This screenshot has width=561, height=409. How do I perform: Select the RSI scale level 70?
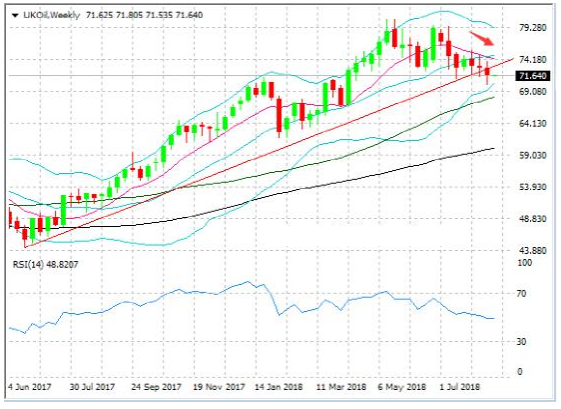tap(522, 293)
